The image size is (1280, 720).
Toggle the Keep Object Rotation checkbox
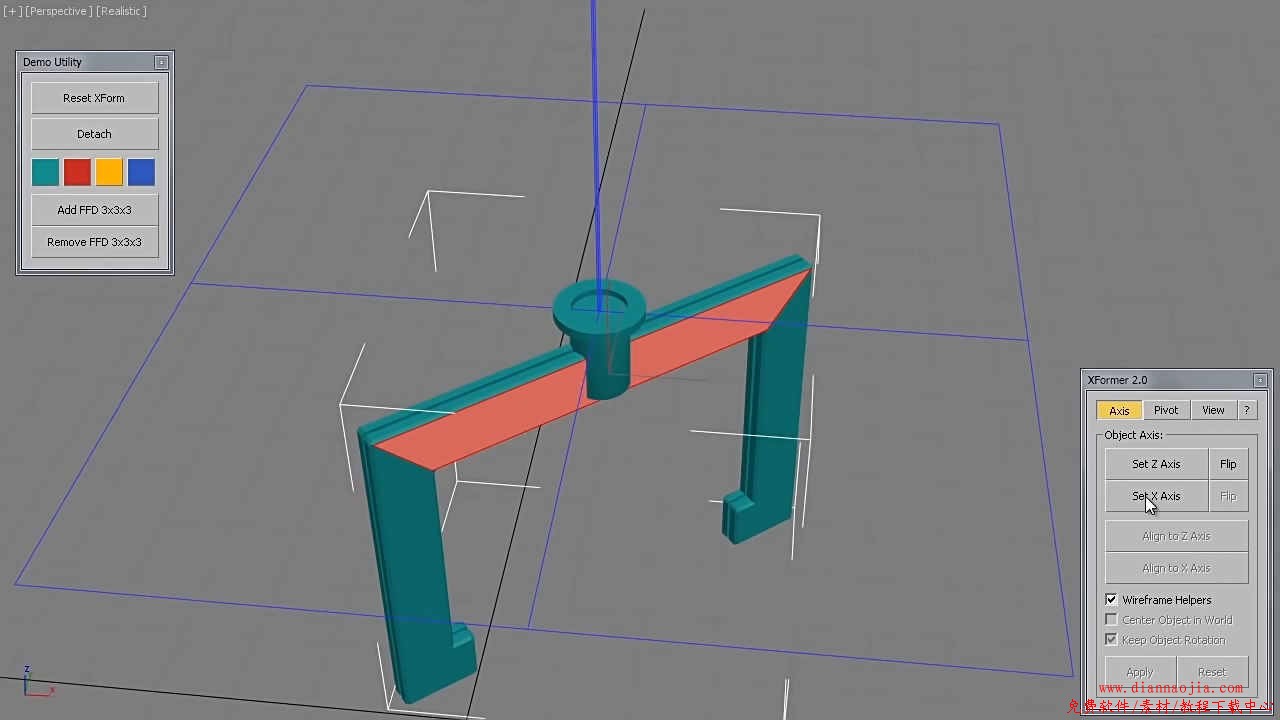pyautogui.click(x=1111, y=640)
